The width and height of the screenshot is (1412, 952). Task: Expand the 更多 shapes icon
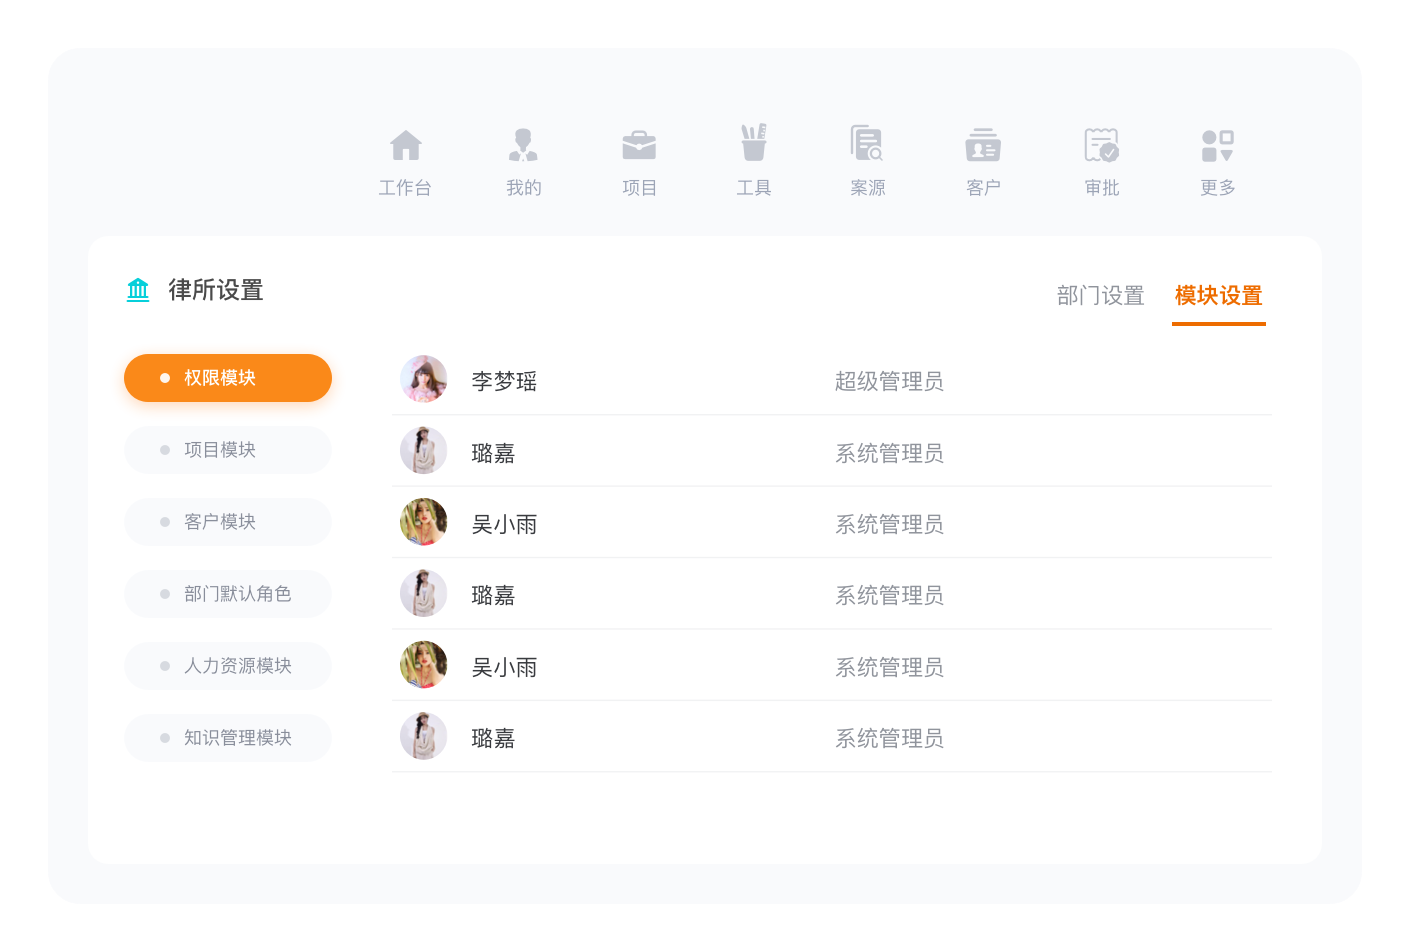pyautogui.click(x=1217, y=146)
